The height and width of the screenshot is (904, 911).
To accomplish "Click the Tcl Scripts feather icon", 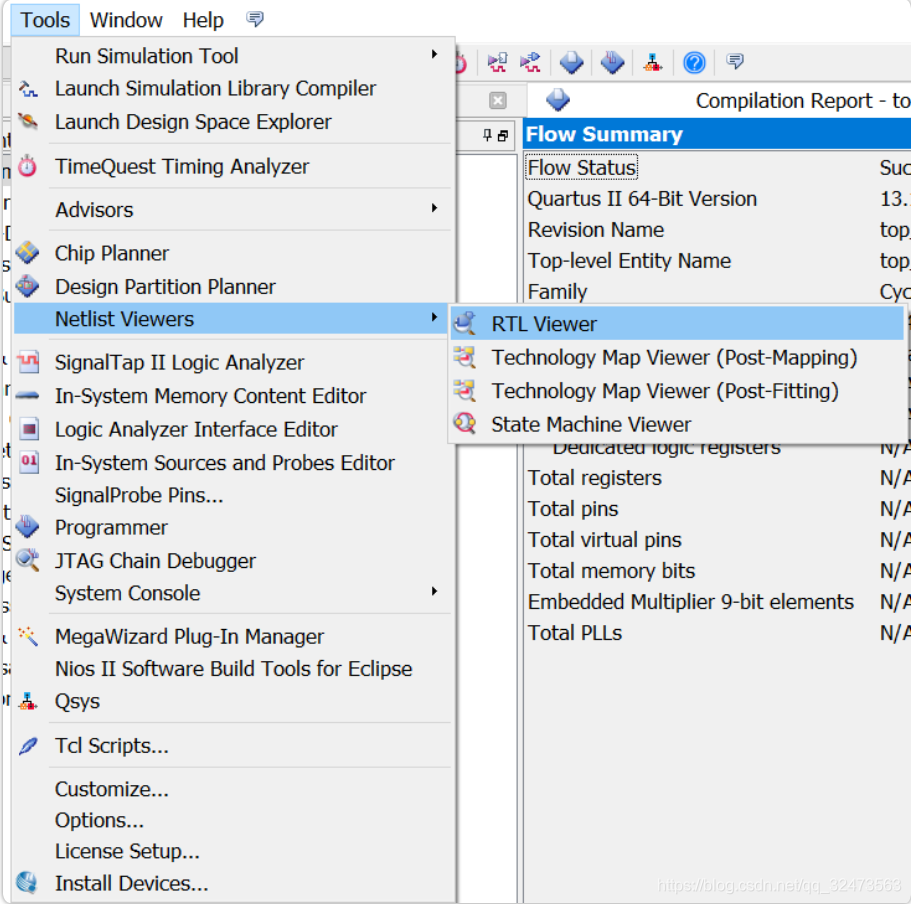I will 28,745.
